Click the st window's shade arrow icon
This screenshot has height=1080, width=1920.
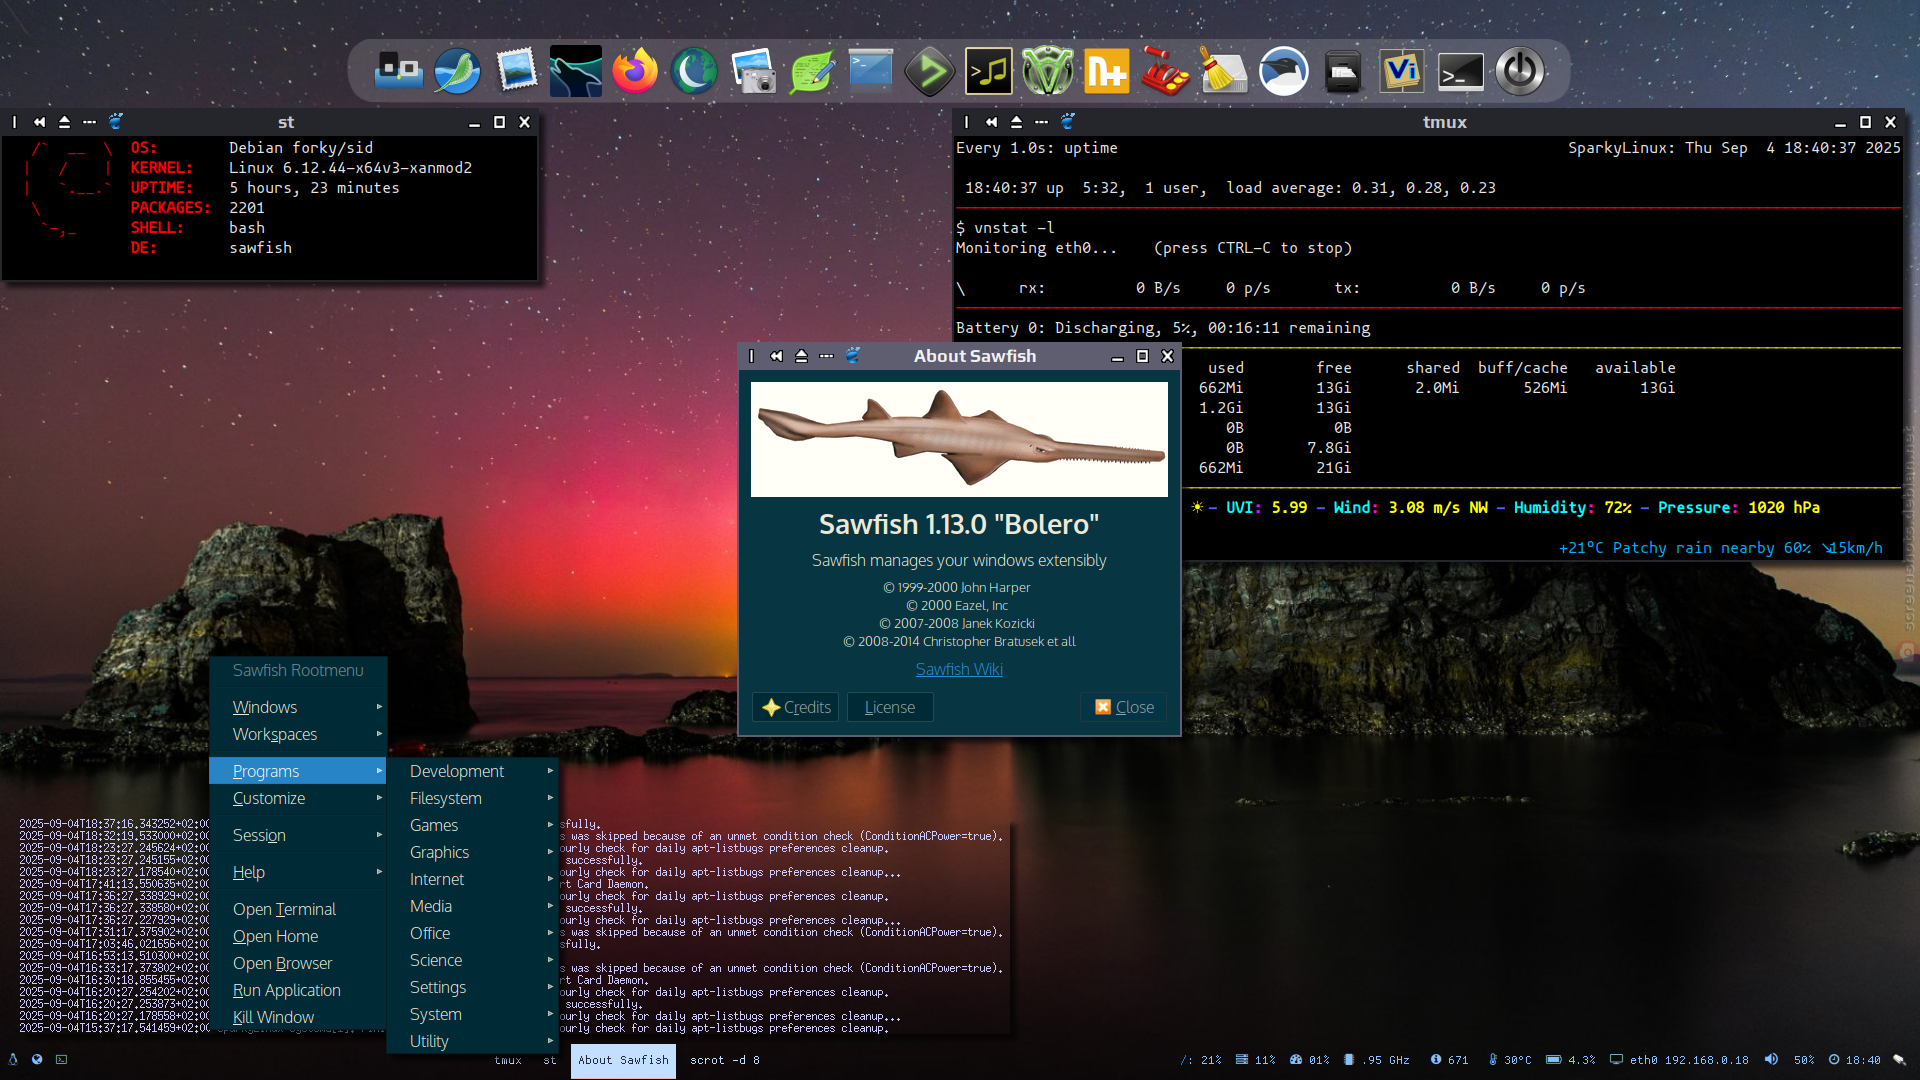tap(64, 122)
